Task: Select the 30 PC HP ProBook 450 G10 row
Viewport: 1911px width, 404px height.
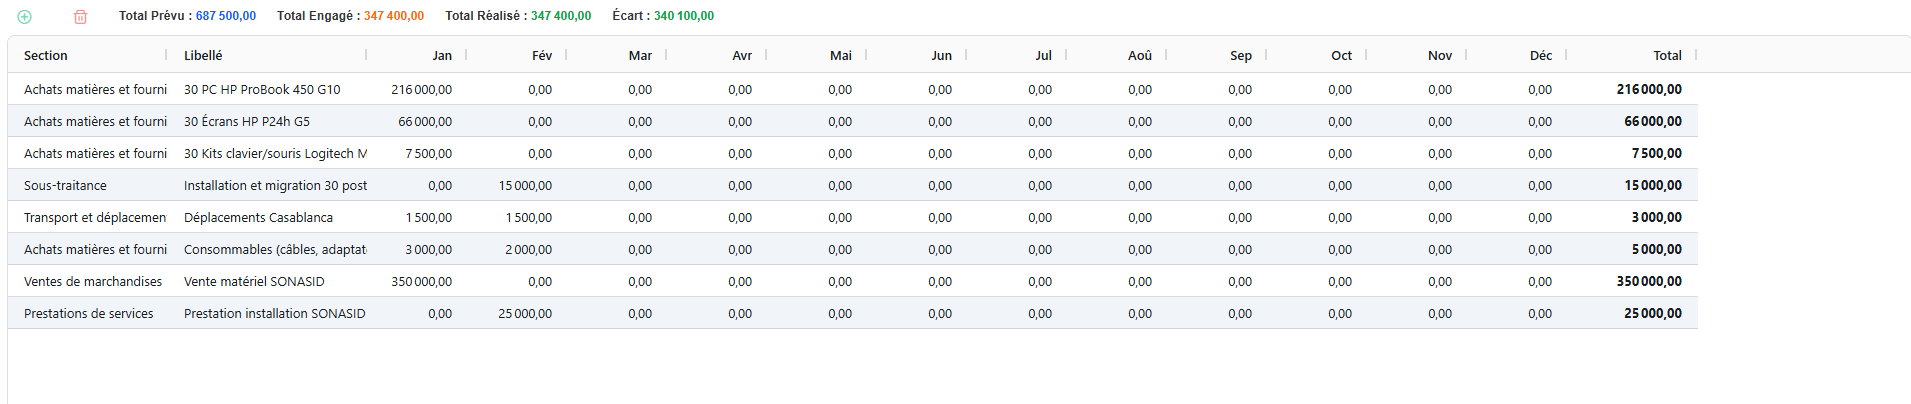Action: coord(262,90)
